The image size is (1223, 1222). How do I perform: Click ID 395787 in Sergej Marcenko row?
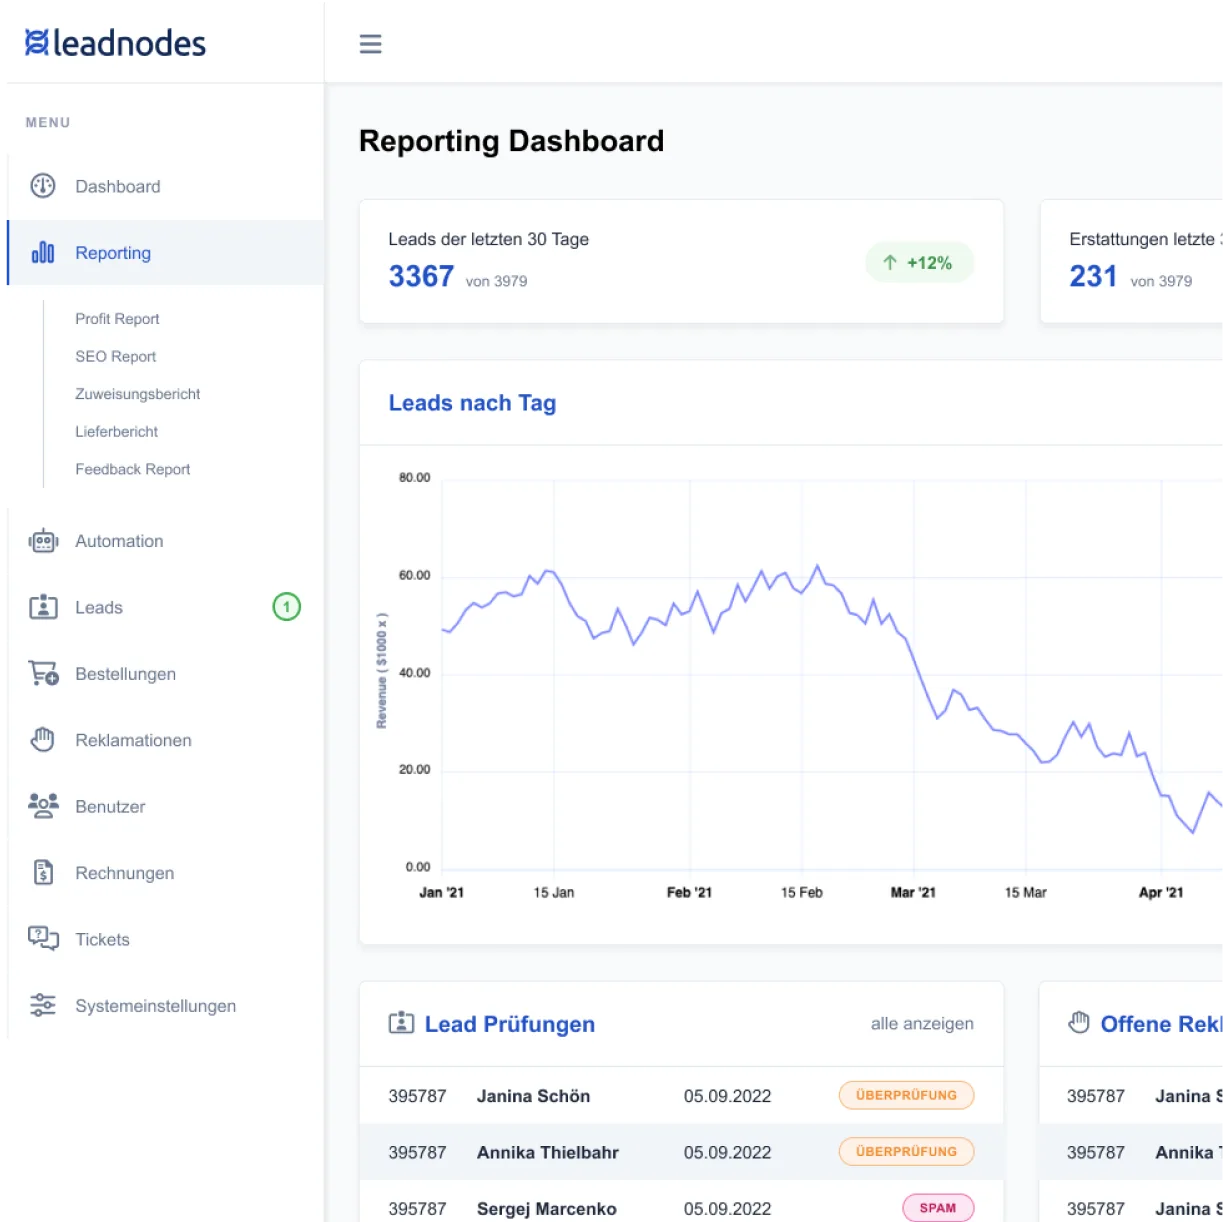coord(417,1209)
